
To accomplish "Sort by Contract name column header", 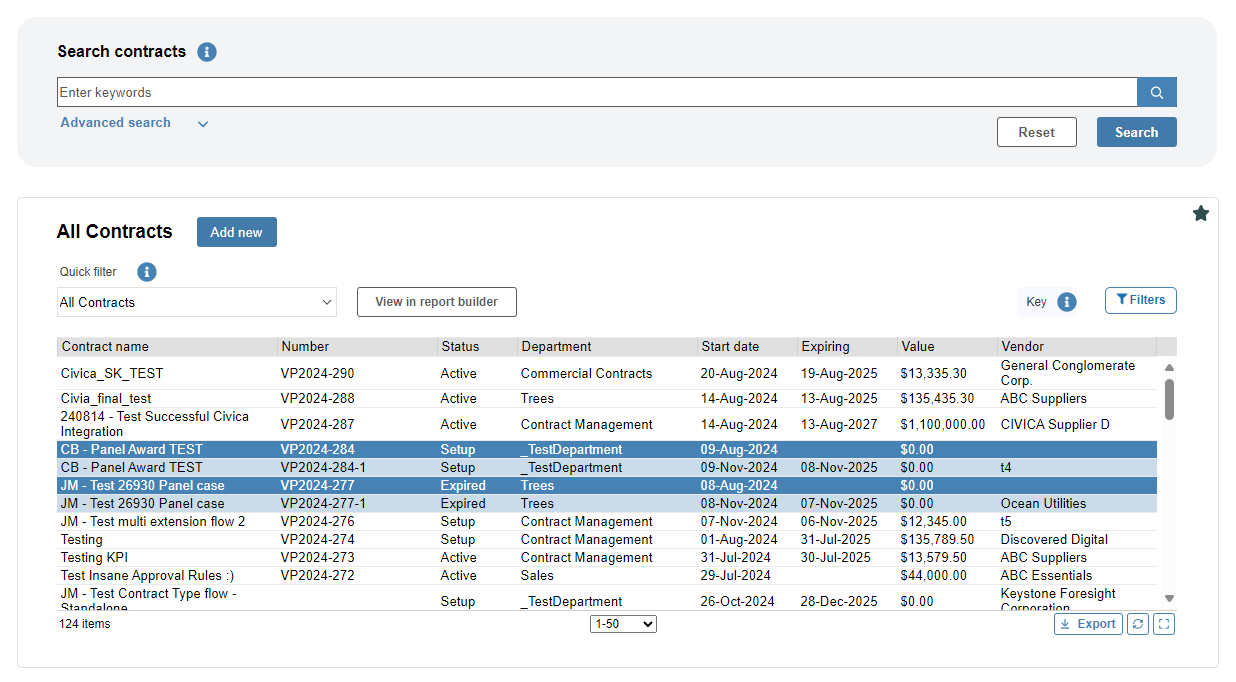I will pyautogui.click(x=167, y=347).
